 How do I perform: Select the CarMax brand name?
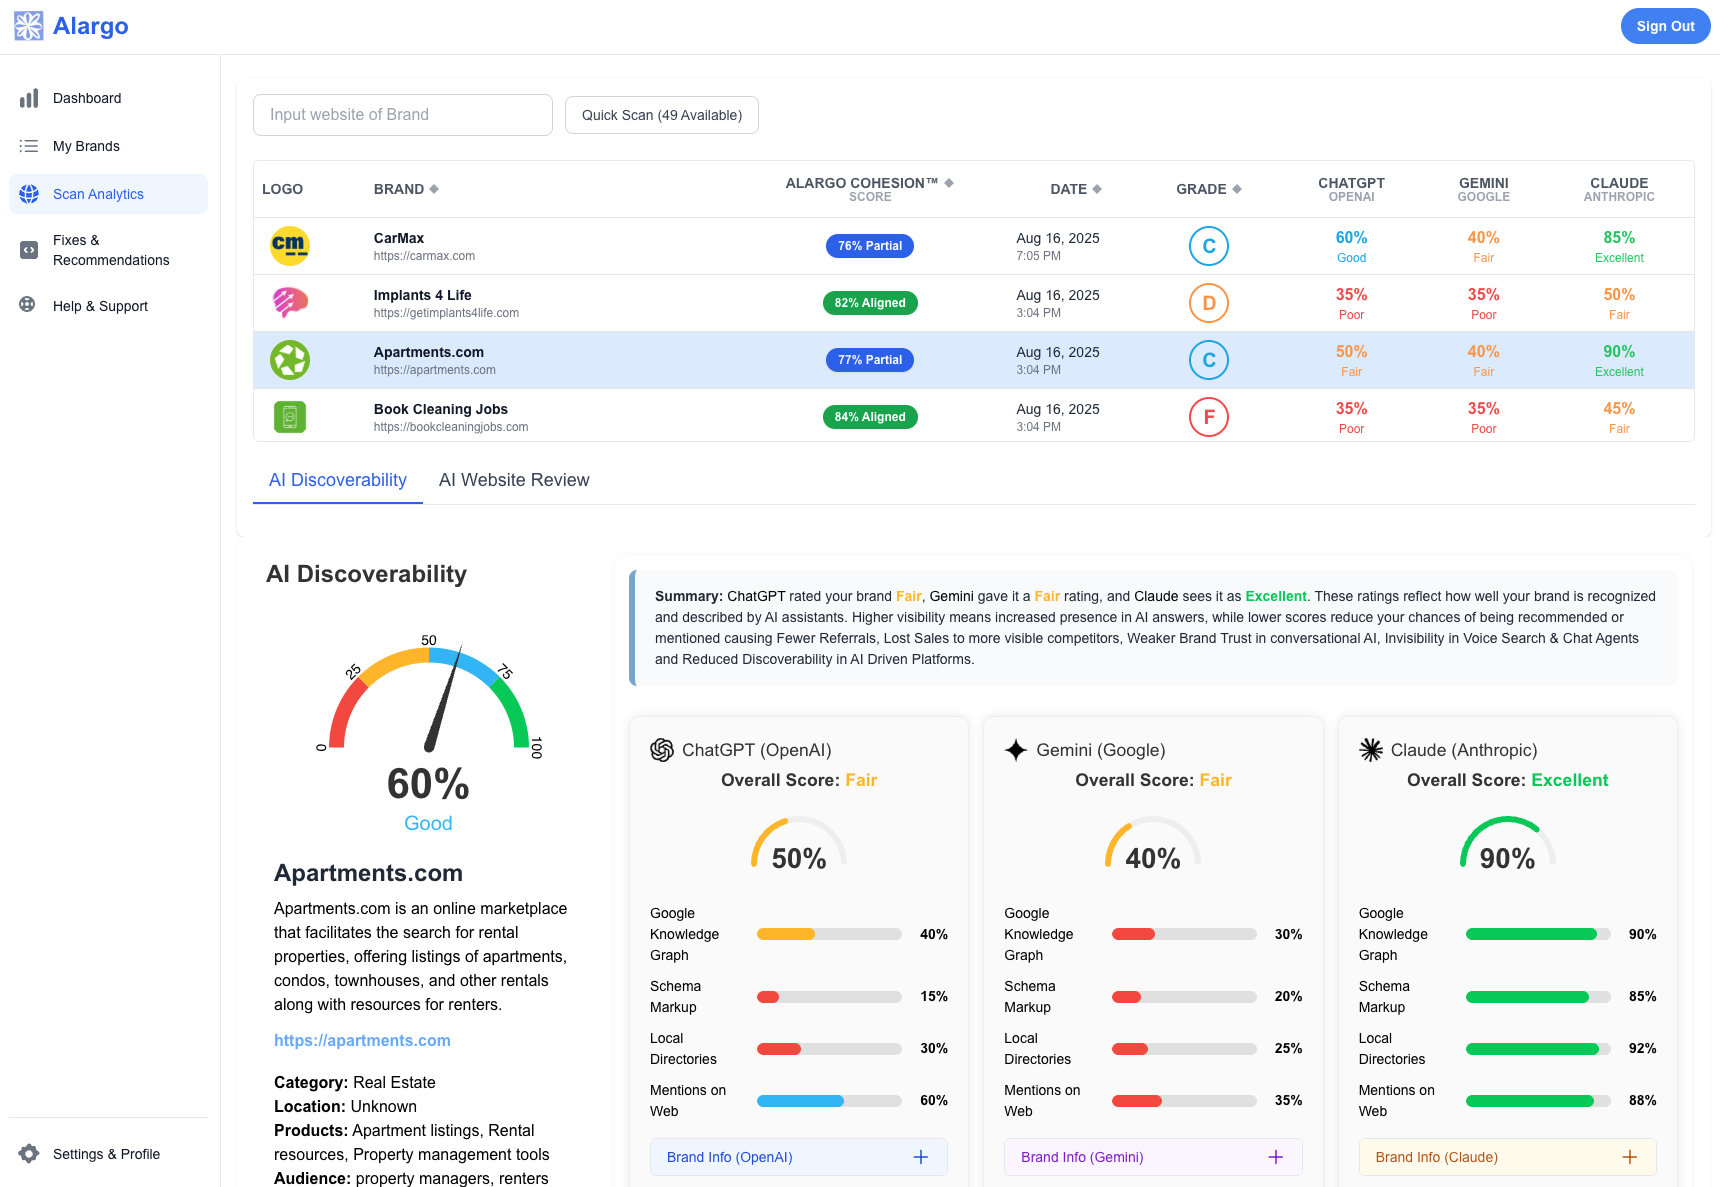399,238
